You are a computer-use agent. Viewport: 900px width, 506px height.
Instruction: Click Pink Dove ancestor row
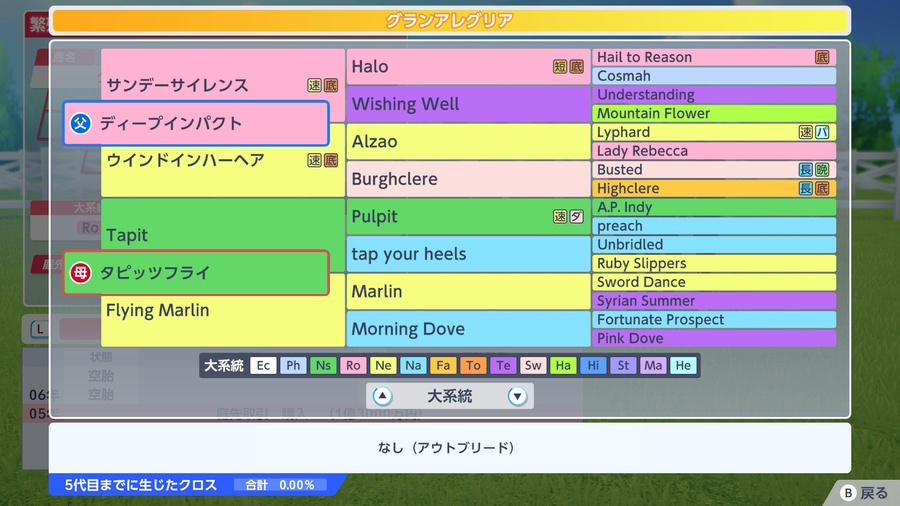(714, 338)
